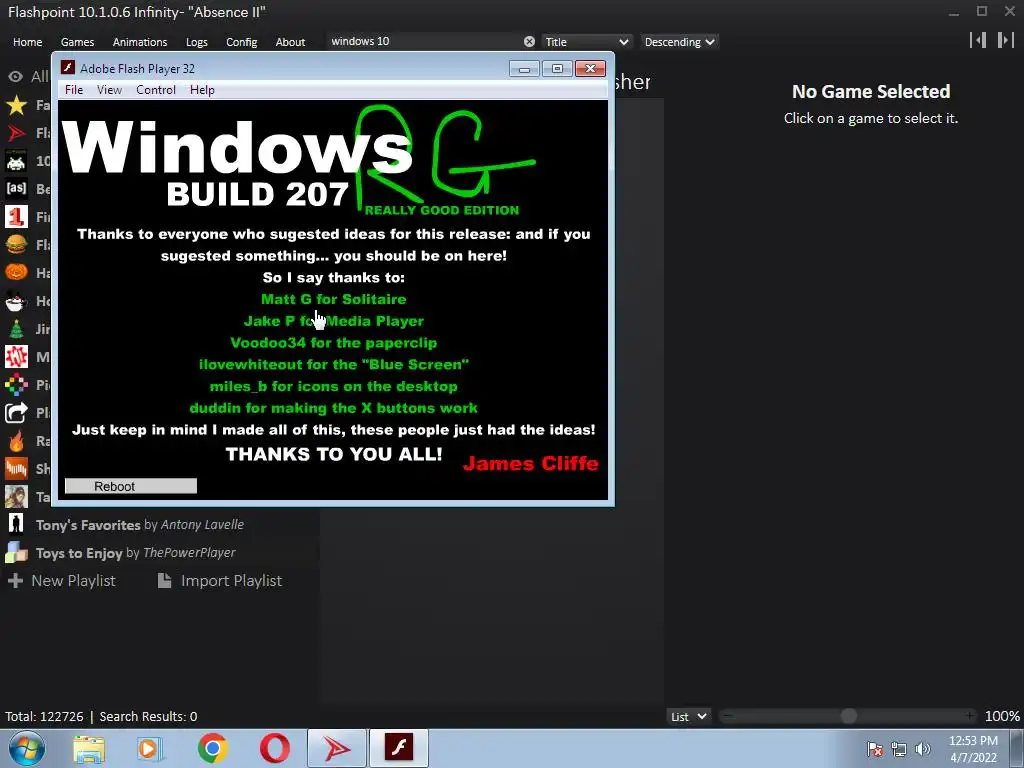The image size is (1024, 768).
Task: Select Tony's Favorites playlist name
Action: point(88,525)
